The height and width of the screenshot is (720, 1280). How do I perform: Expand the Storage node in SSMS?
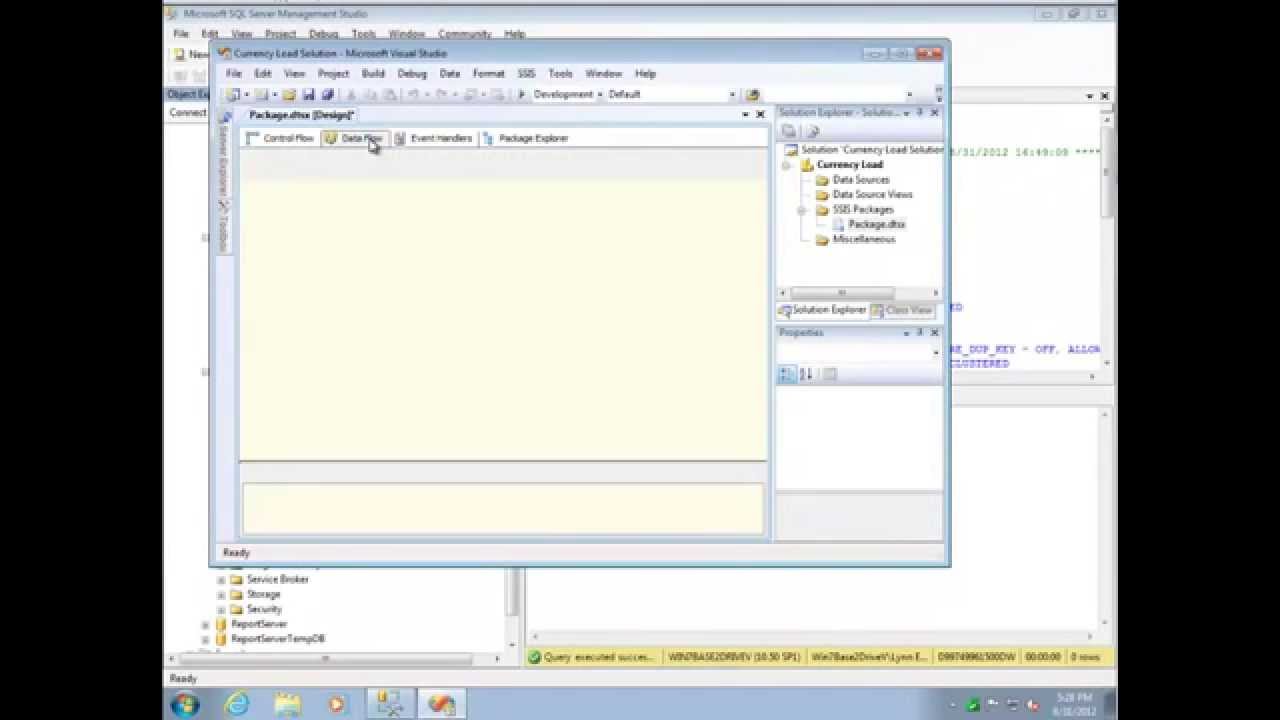pos(221,595)
